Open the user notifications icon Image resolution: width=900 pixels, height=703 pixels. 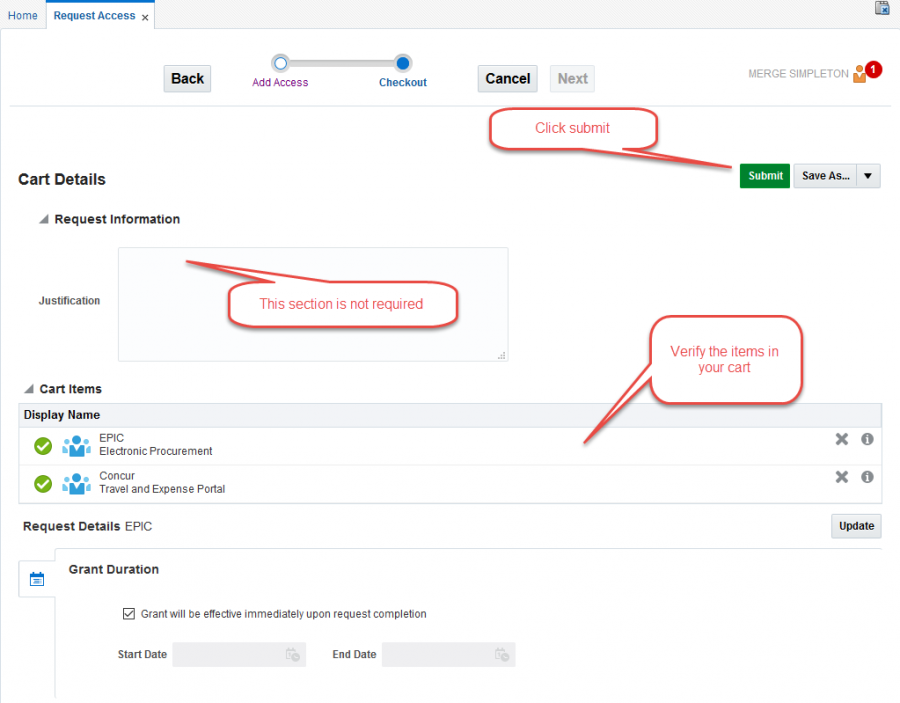point(862,73)
